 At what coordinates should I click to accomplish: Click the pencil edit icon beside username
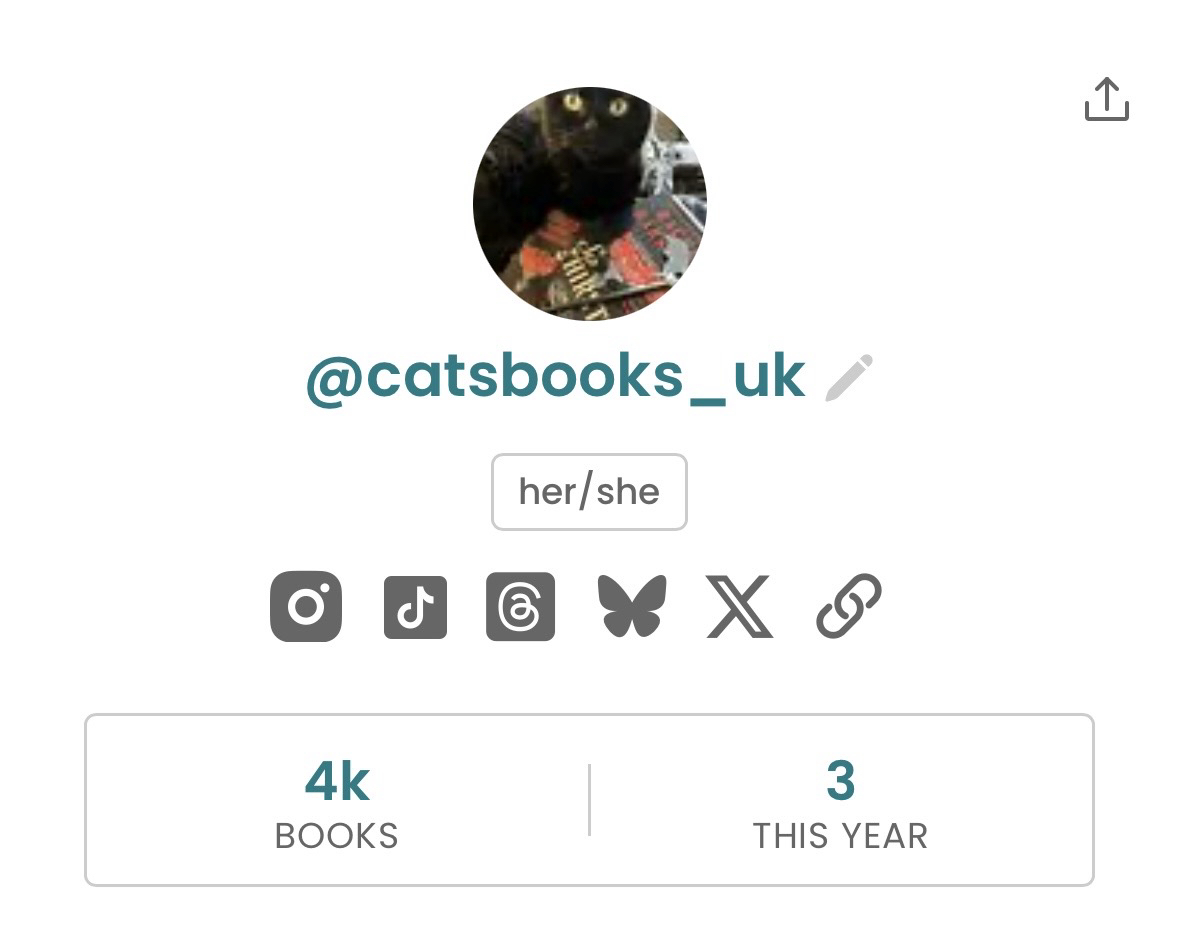[x=849, y=378]
